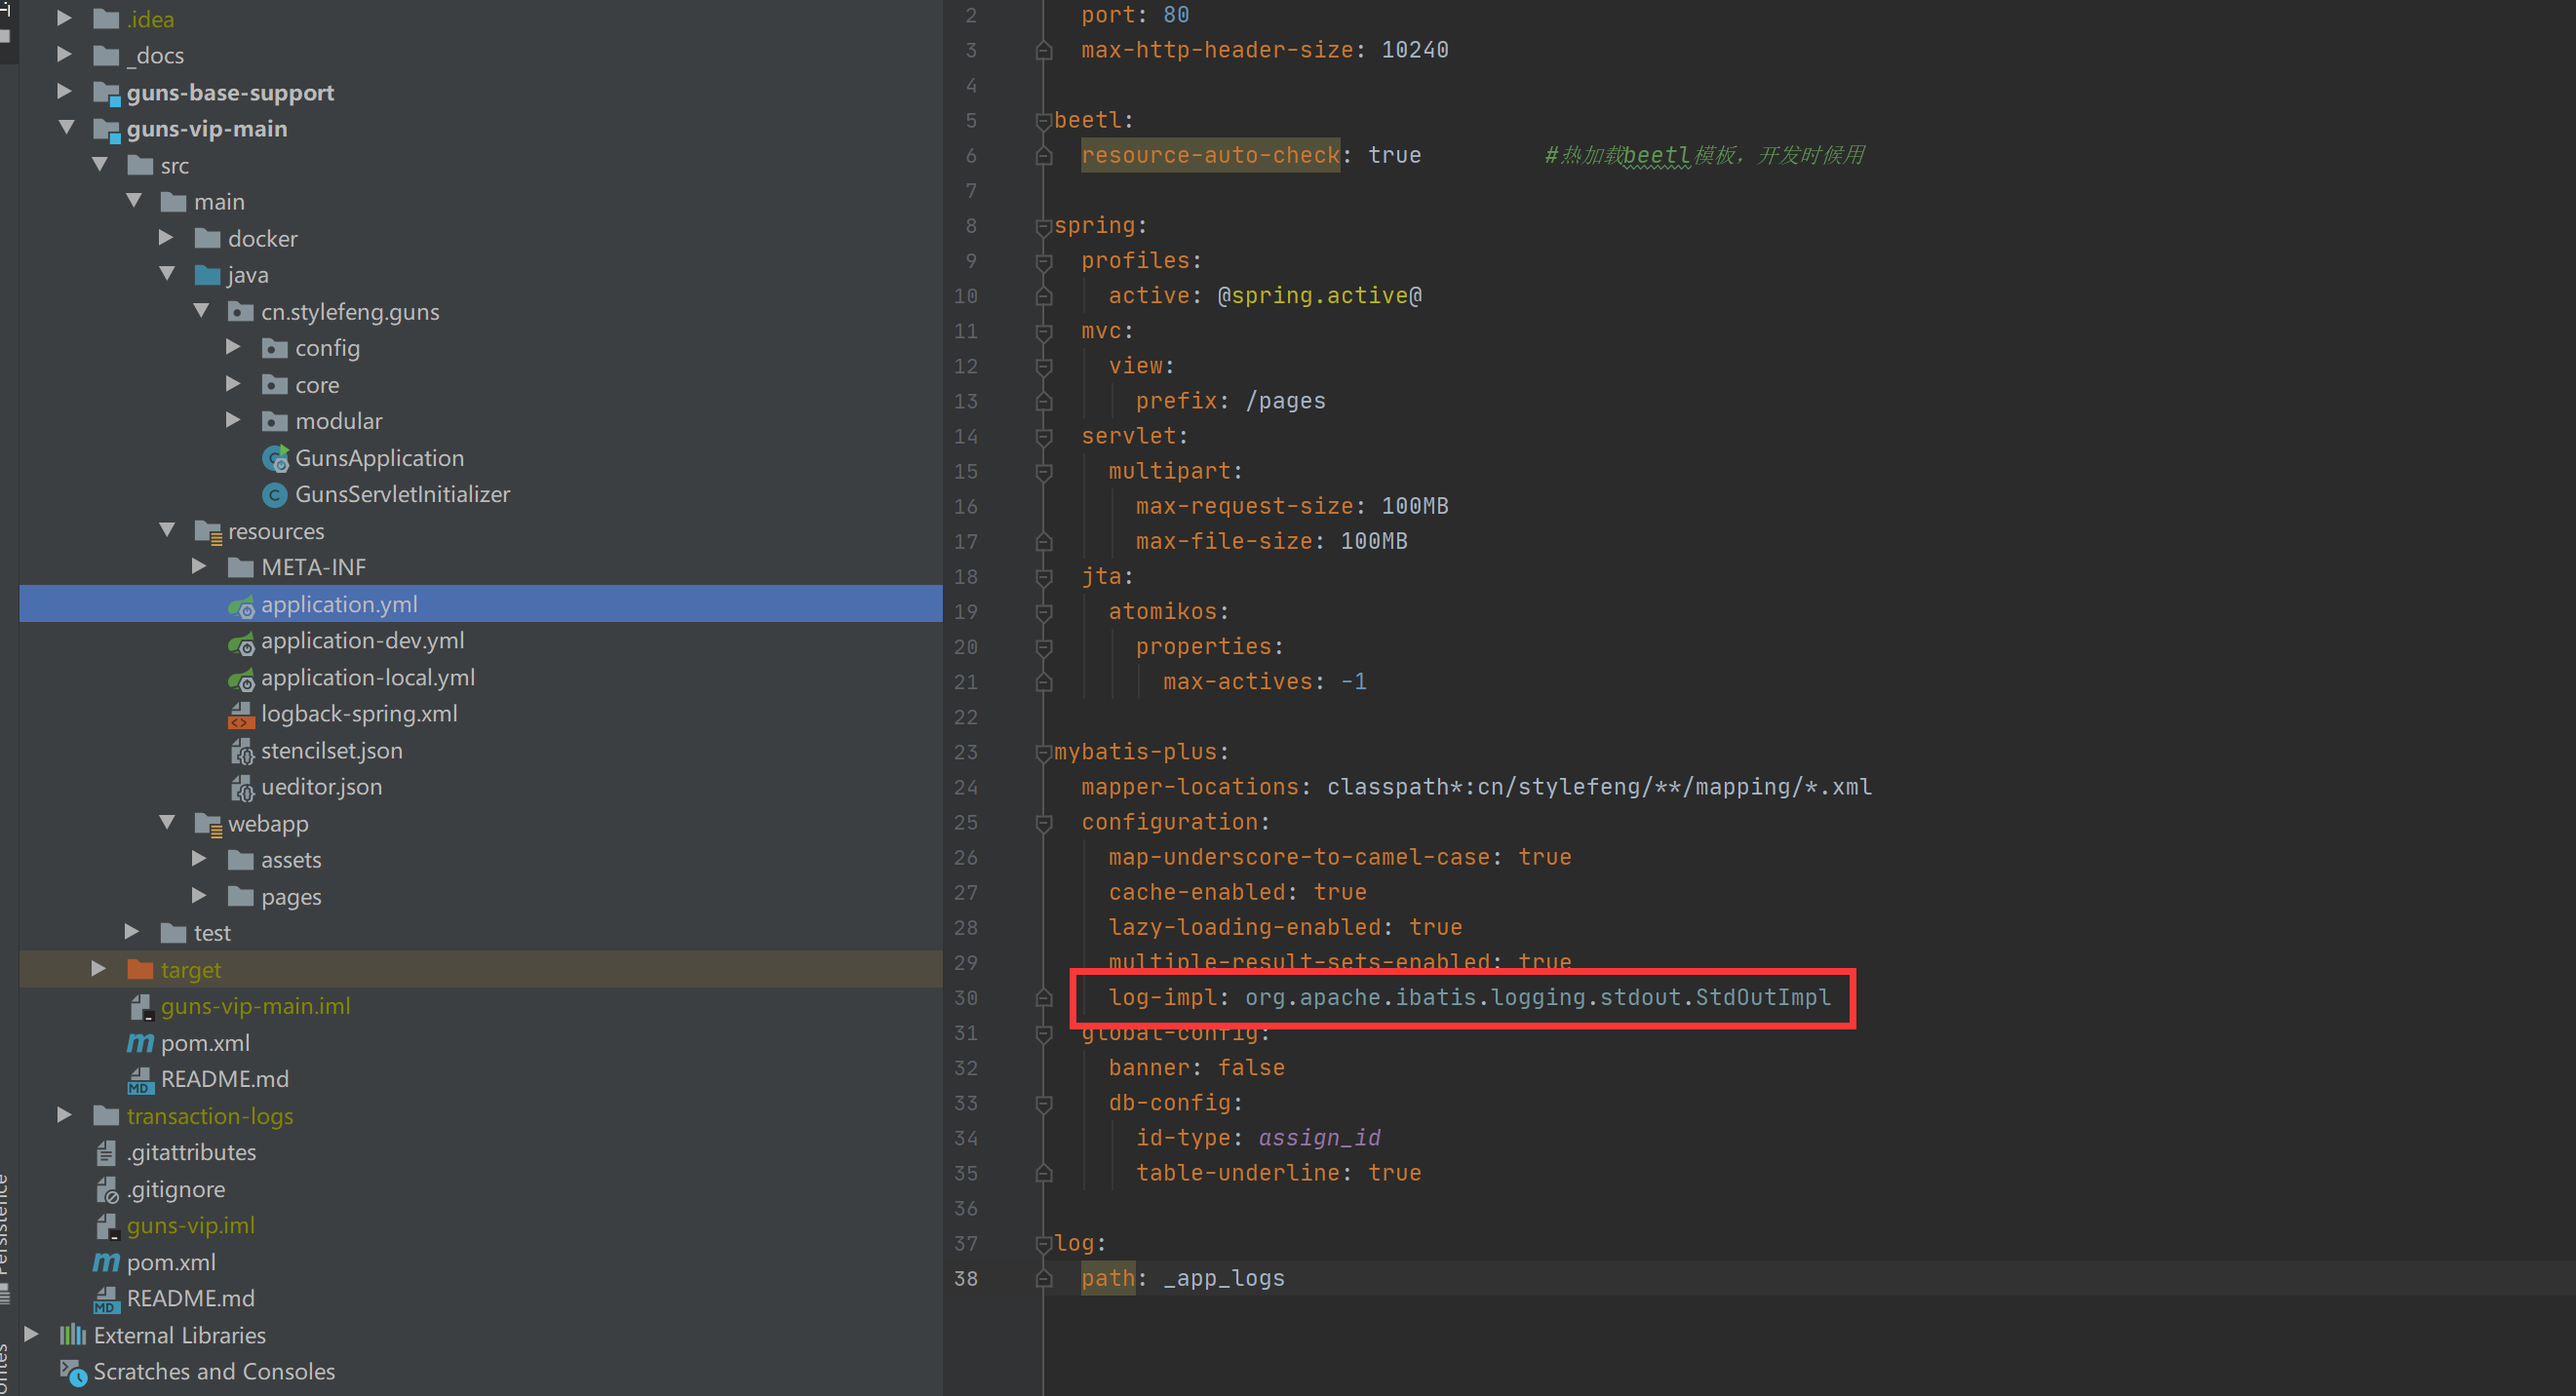Select the pages folder under webapp
2576x1396 pixels.
point(291,897)
